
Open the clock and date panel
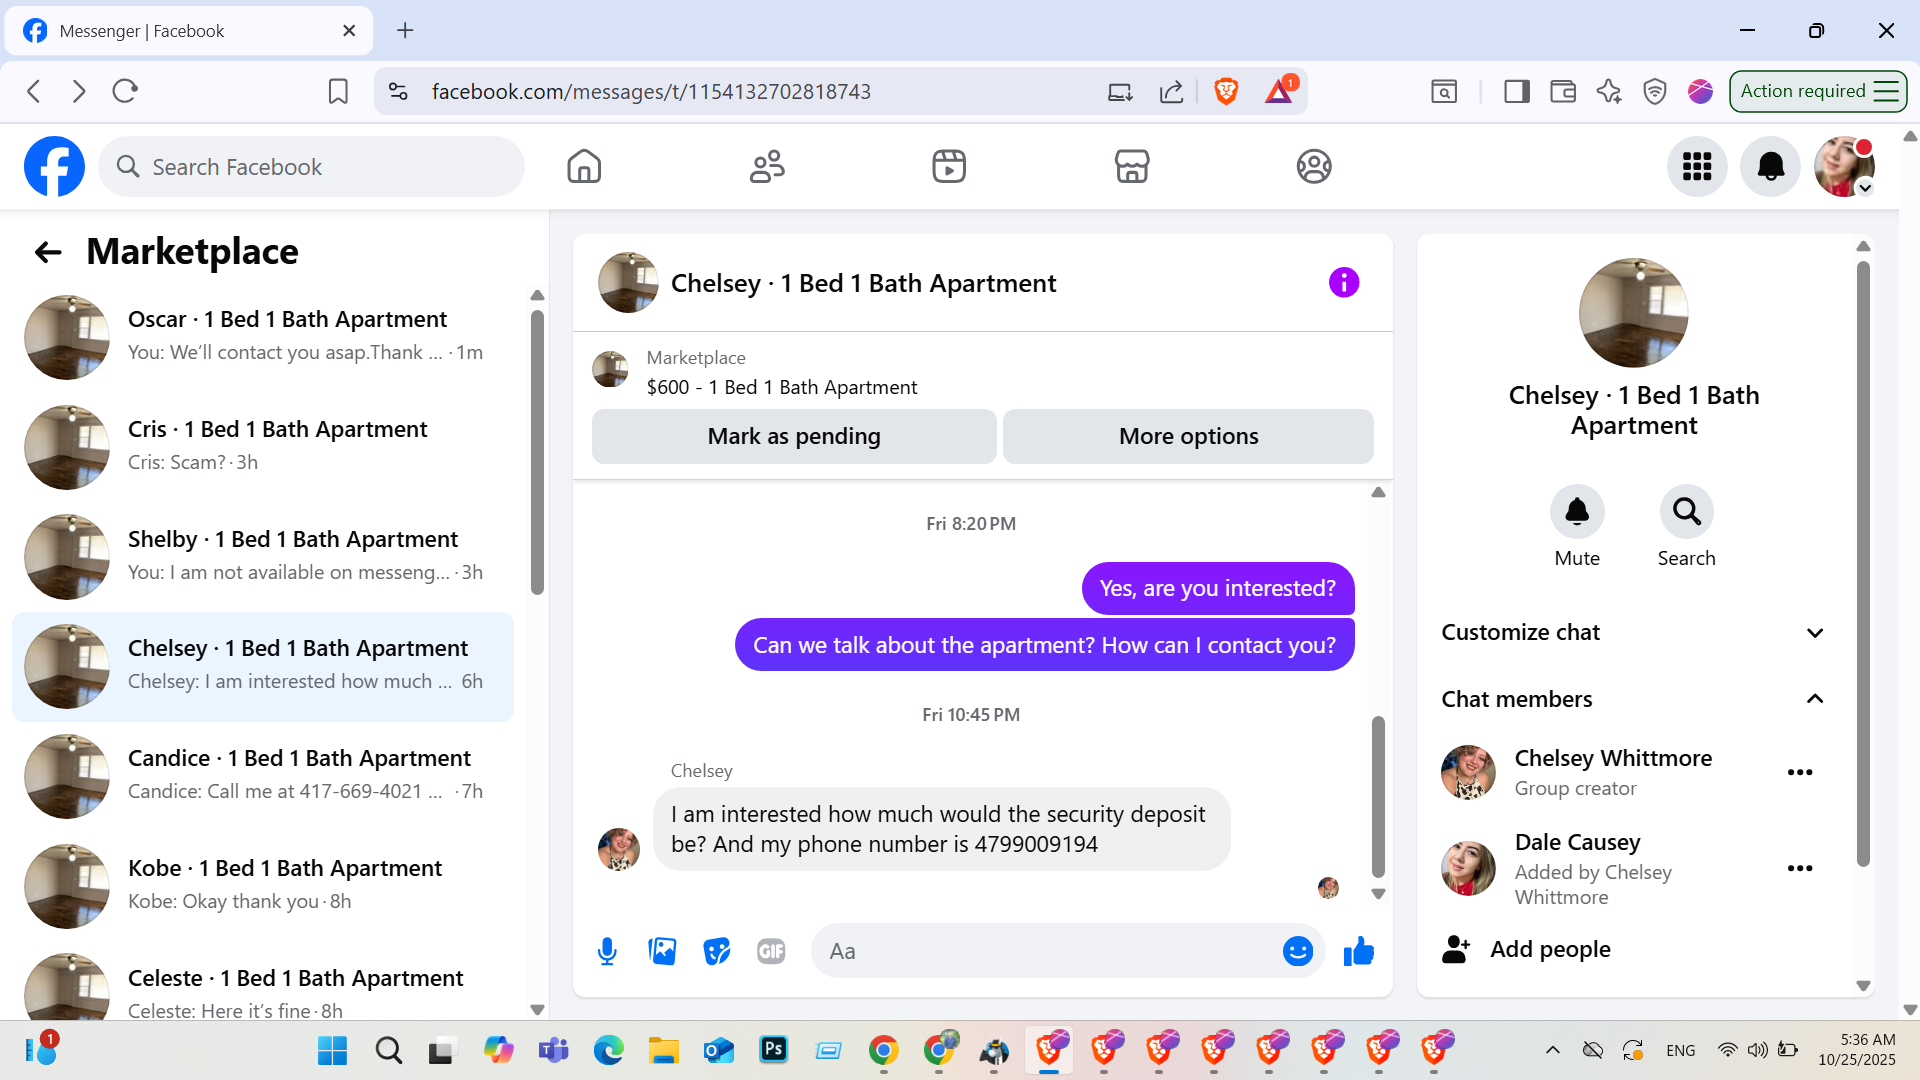point(1857,1050)
